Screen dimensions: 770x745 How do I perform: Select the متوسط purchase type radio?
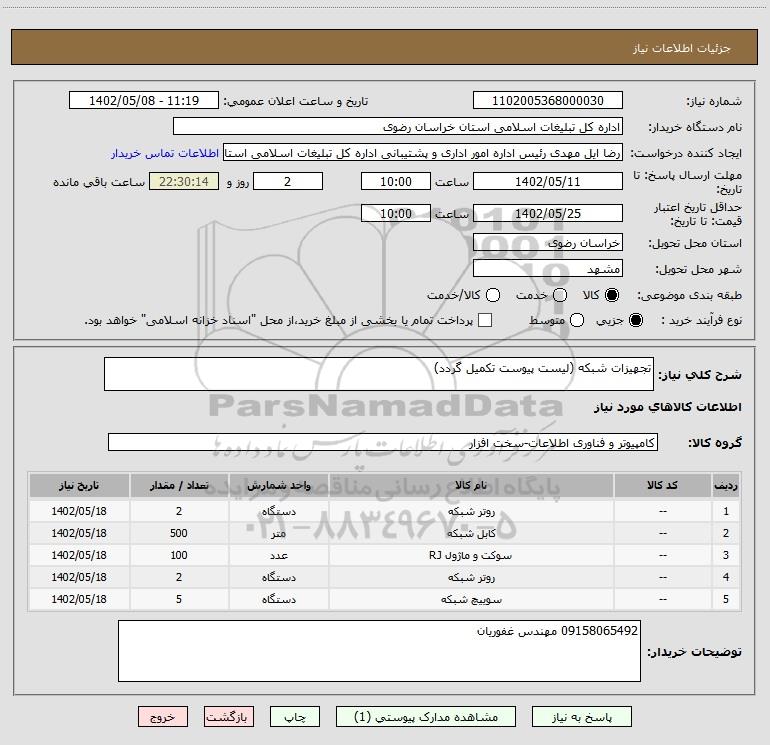tap(577, 320)
